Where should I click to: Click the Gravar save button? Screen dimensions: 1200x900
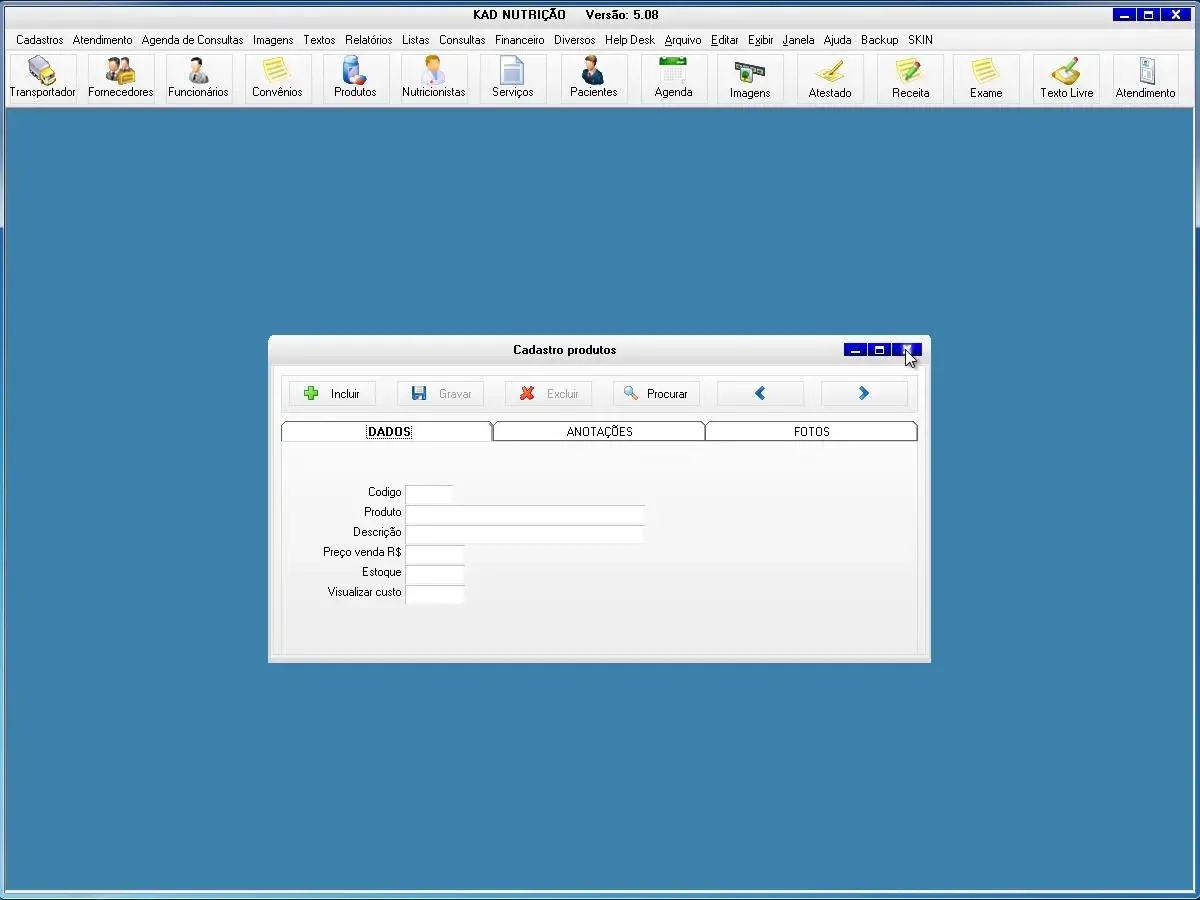pyautogui.click(x=440, y=393)
